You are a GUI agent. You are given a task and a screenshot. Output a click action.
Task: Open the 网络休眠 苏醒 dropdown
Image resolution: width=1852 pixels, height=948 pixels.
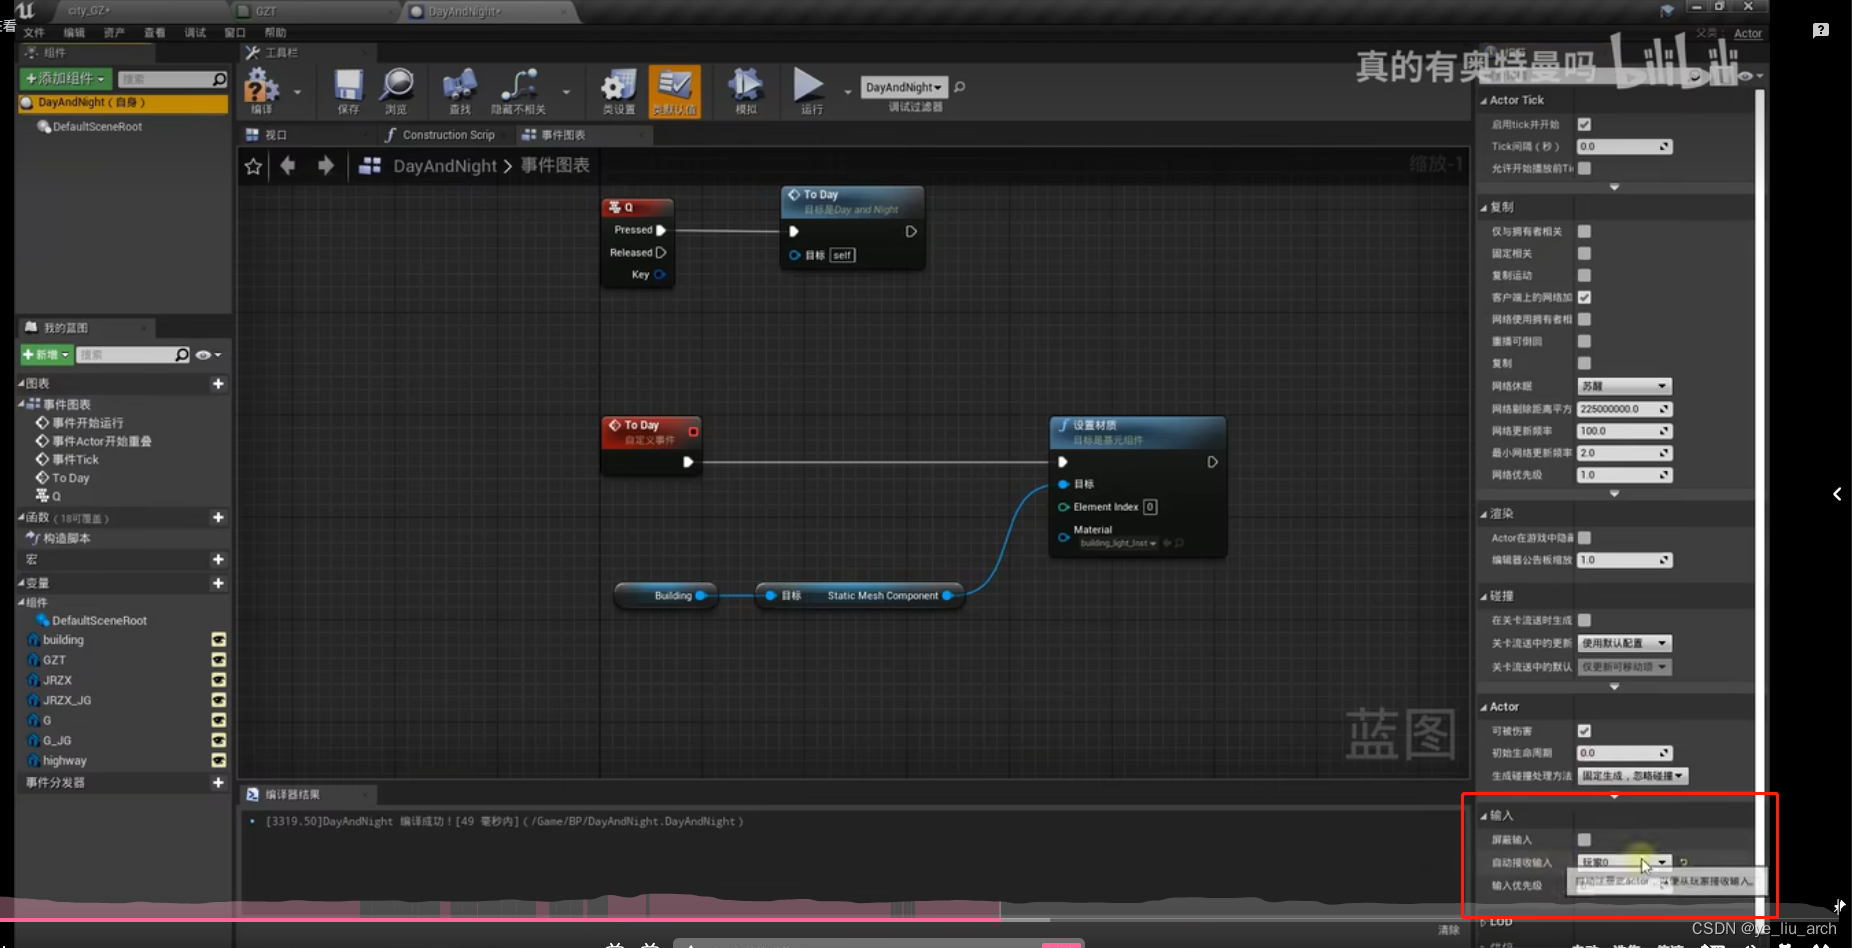1624,386
